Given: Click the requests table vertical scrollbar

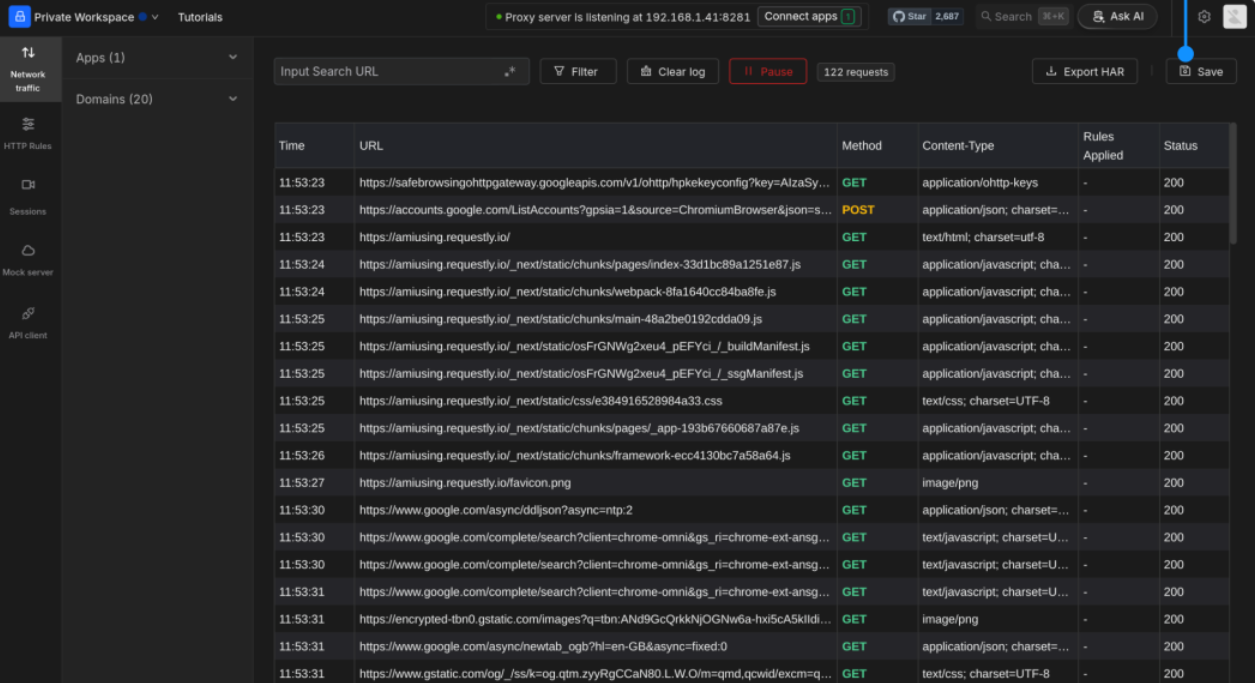Looking at the screenshot, I should coord(1232,185).
